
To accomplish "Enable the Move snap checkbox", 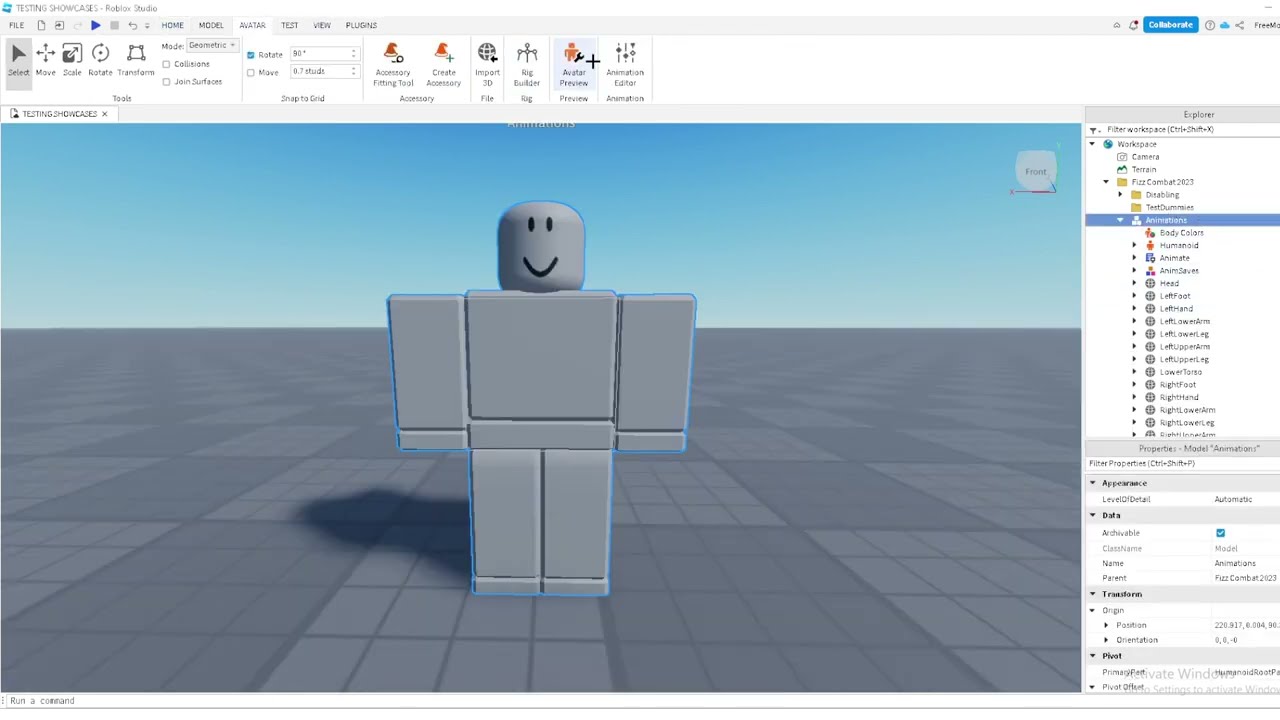I will click(251, 72).
